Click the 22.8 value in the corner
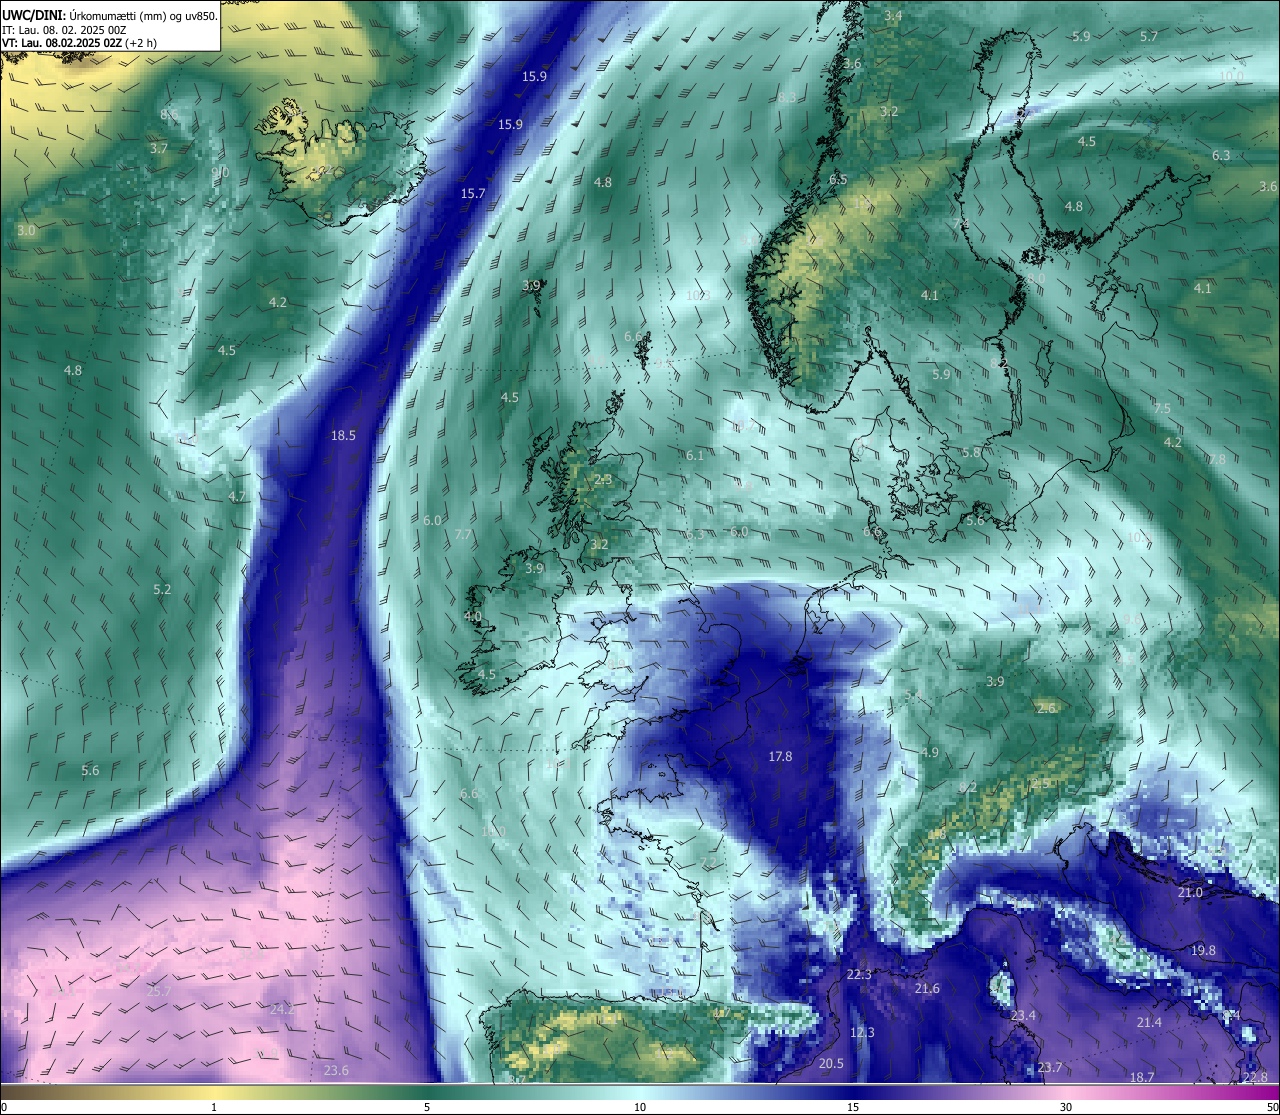Viewport: 1280px width, 1115px height. click(x=1255, y=1076)
